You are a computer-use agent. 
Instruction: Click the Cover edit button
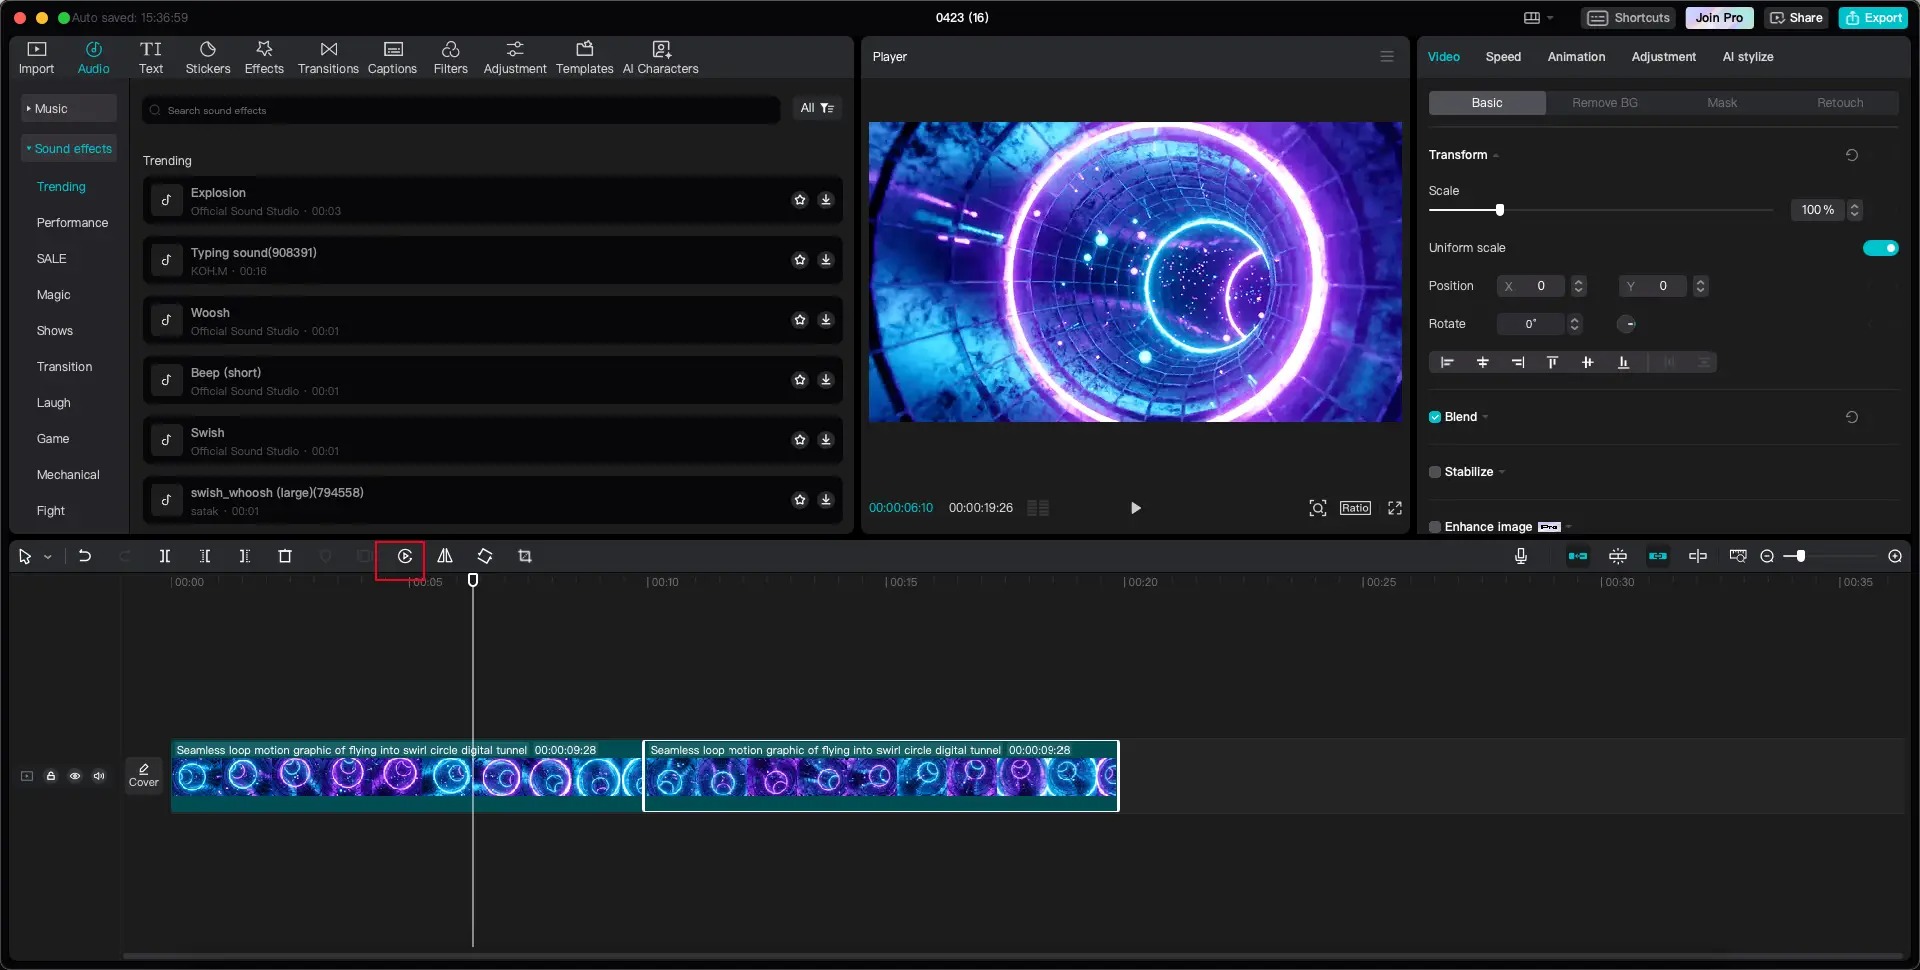click(144, 775)
